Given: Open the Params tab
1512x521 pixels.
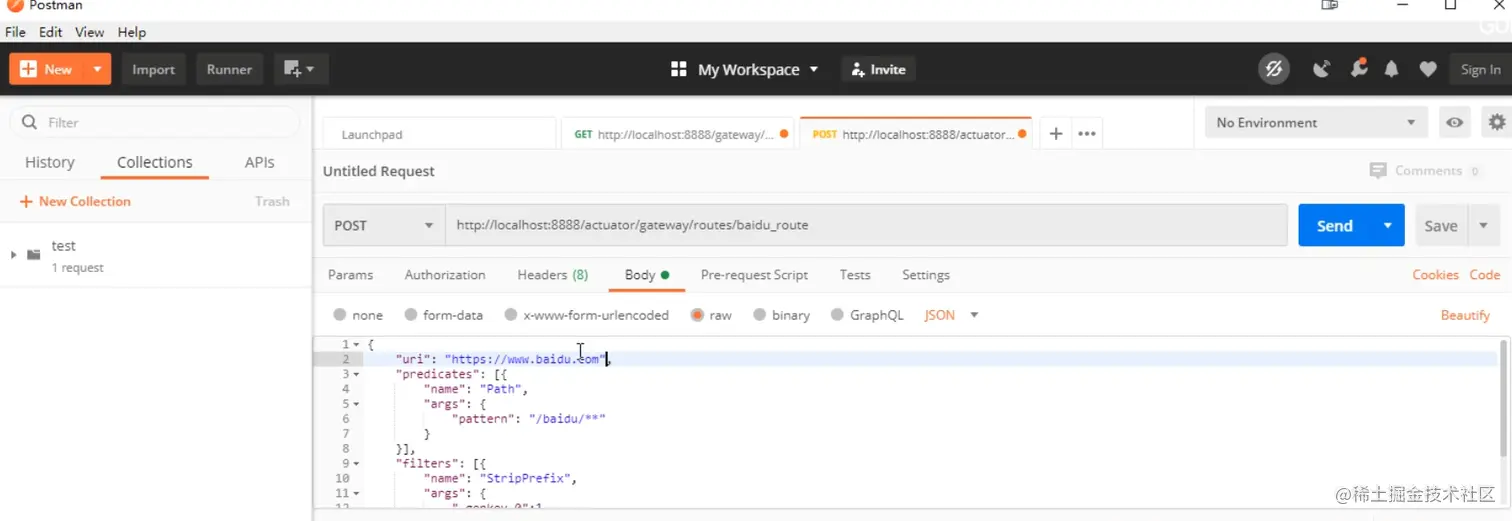Looking at the screenshot, I should (x=350, y=275).
